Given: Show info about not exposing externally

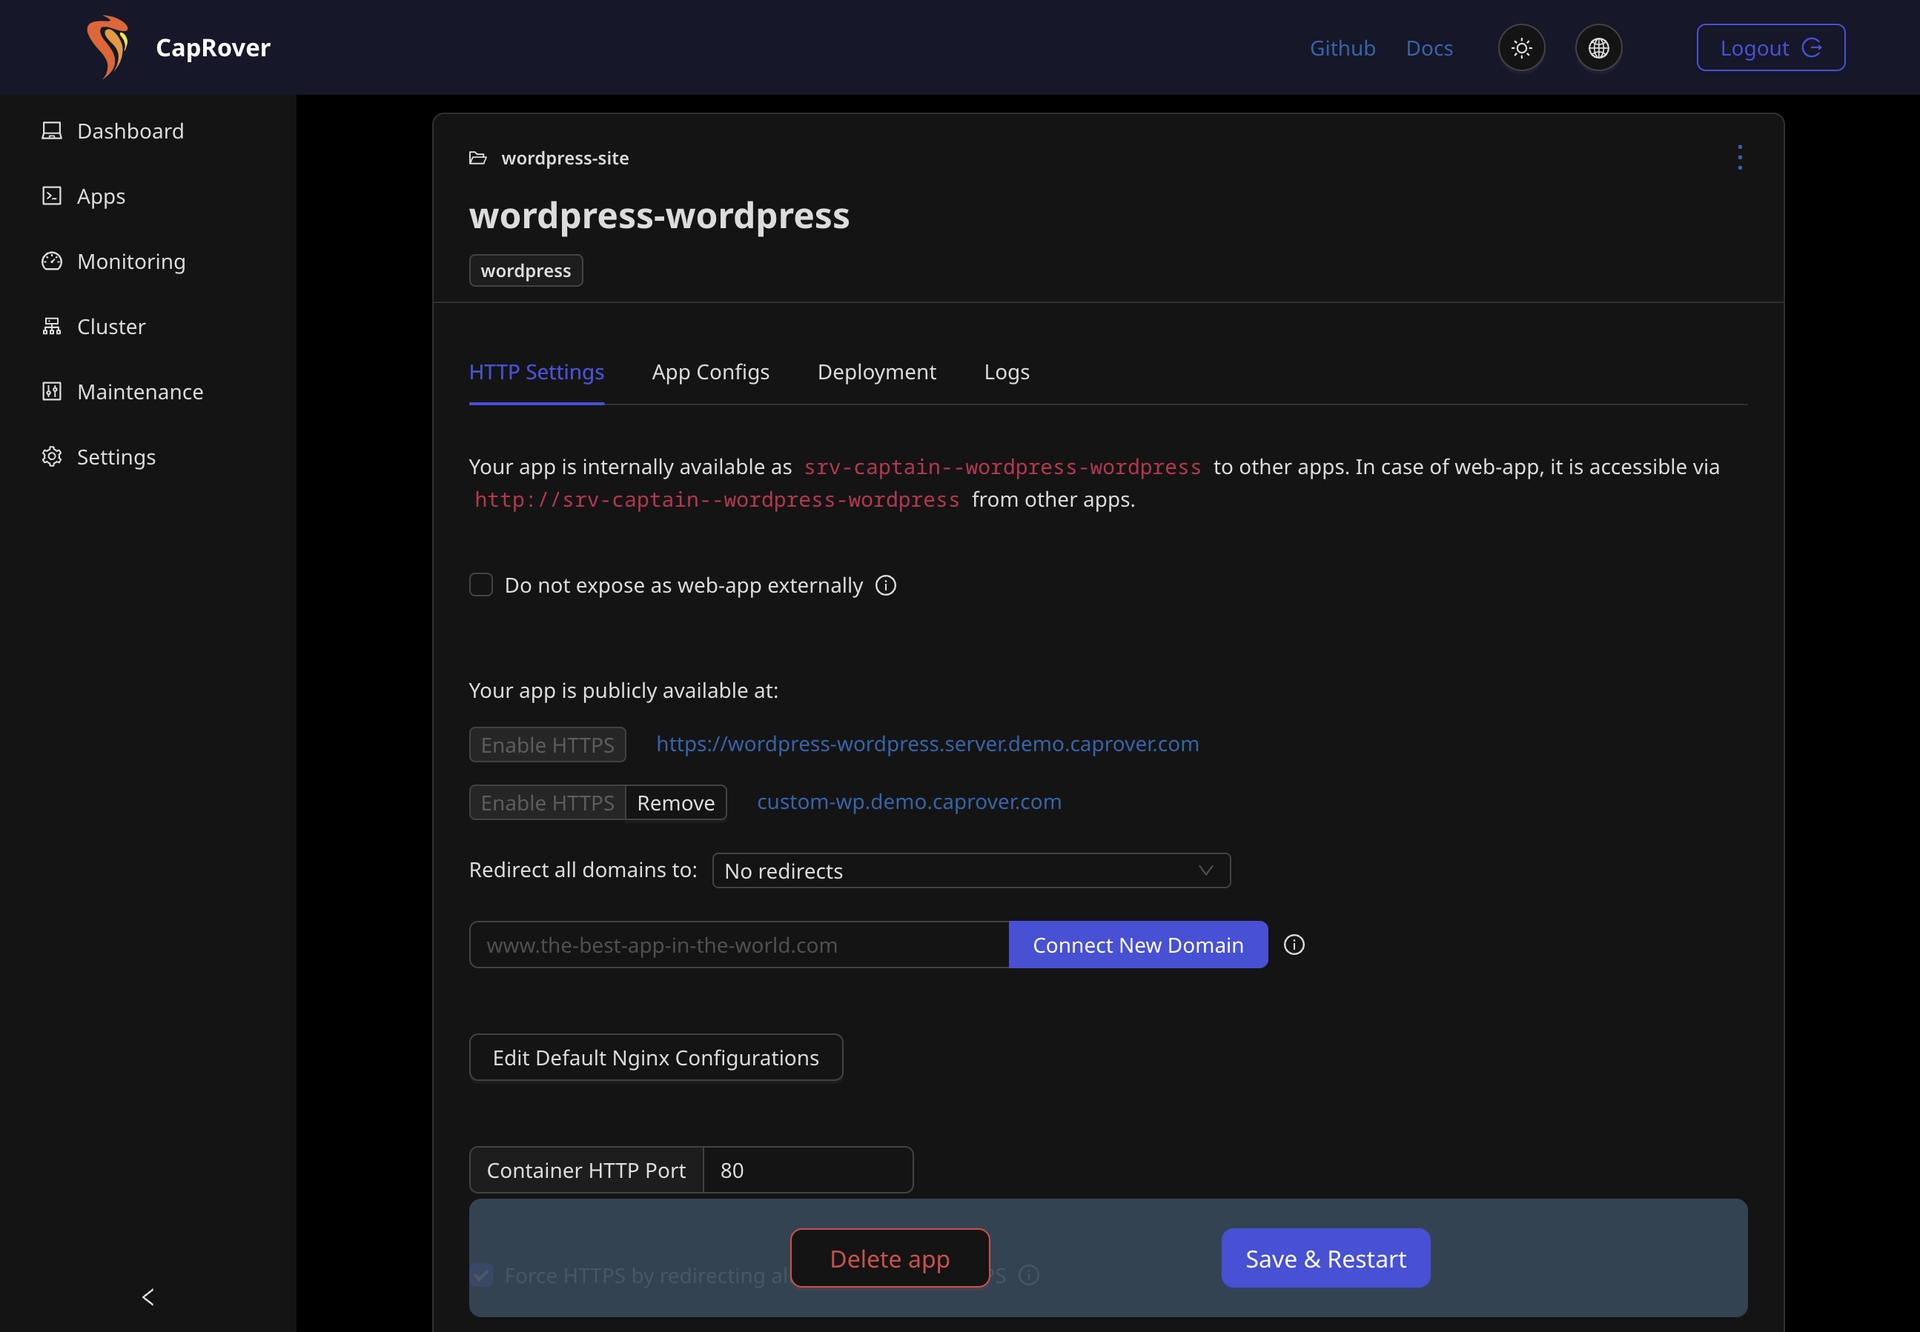Looking at the screenshot, I should pos(886,585).
